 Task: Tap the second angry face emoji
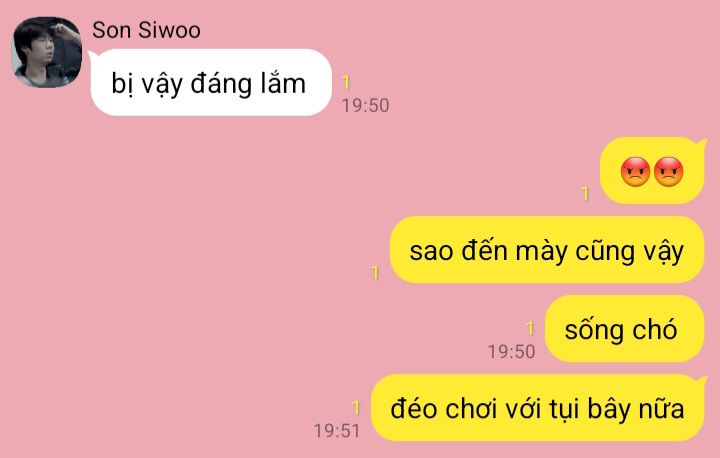669,172
